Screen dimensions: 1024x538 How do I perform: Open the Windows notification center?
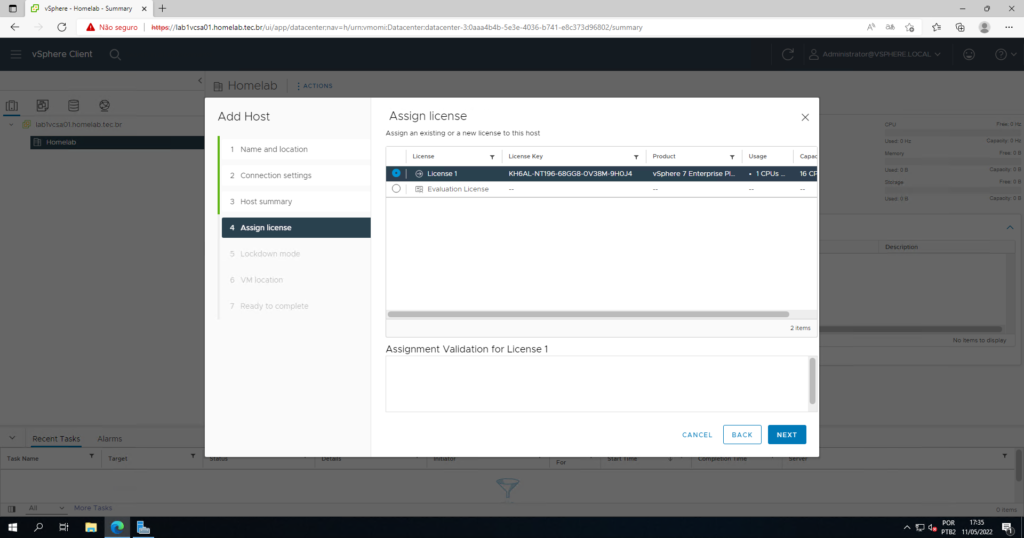pyautogui.click(x=1008, y=528)
